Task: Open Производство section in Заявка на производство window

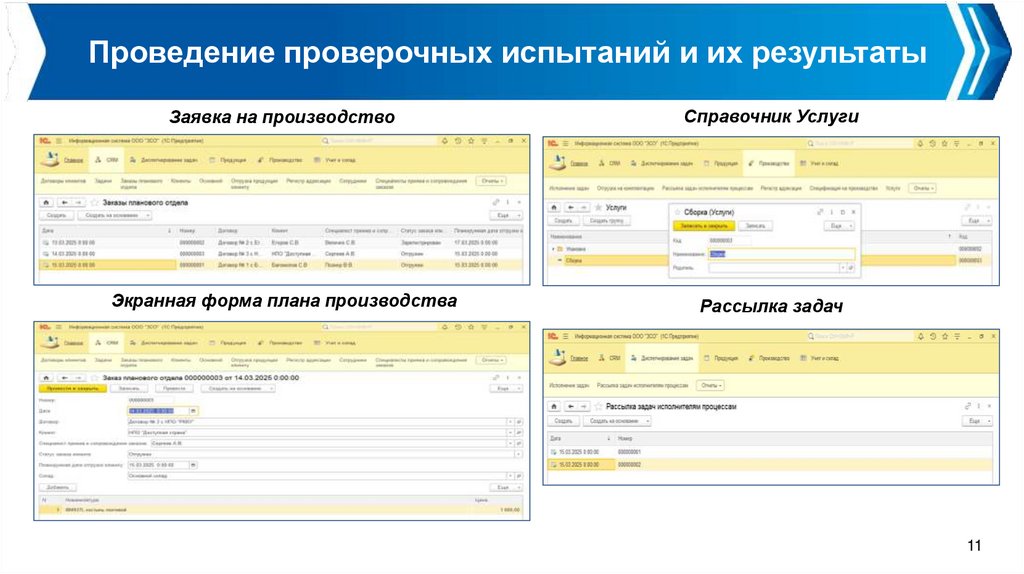Action: click(x=280, y=160)
